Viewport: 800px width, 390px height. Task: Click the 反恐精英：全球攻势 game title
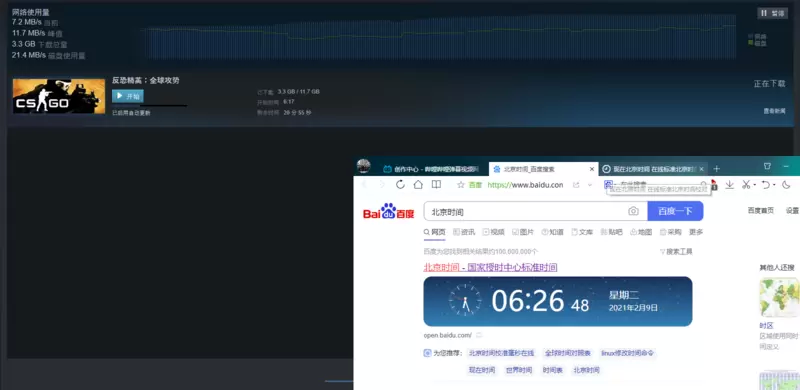coord(145,80)
